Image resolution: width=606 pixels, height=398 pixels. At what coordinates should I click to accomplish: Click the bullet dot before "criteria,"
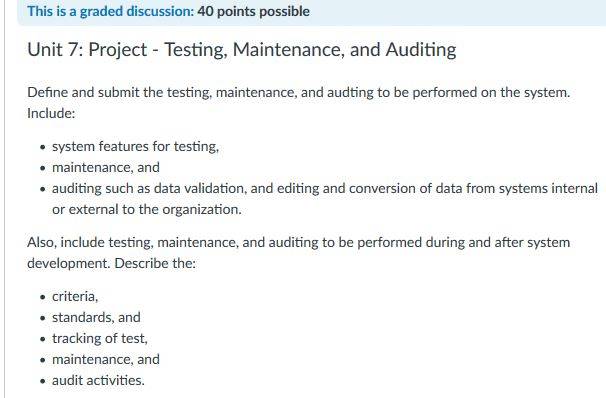pos(43,297)
